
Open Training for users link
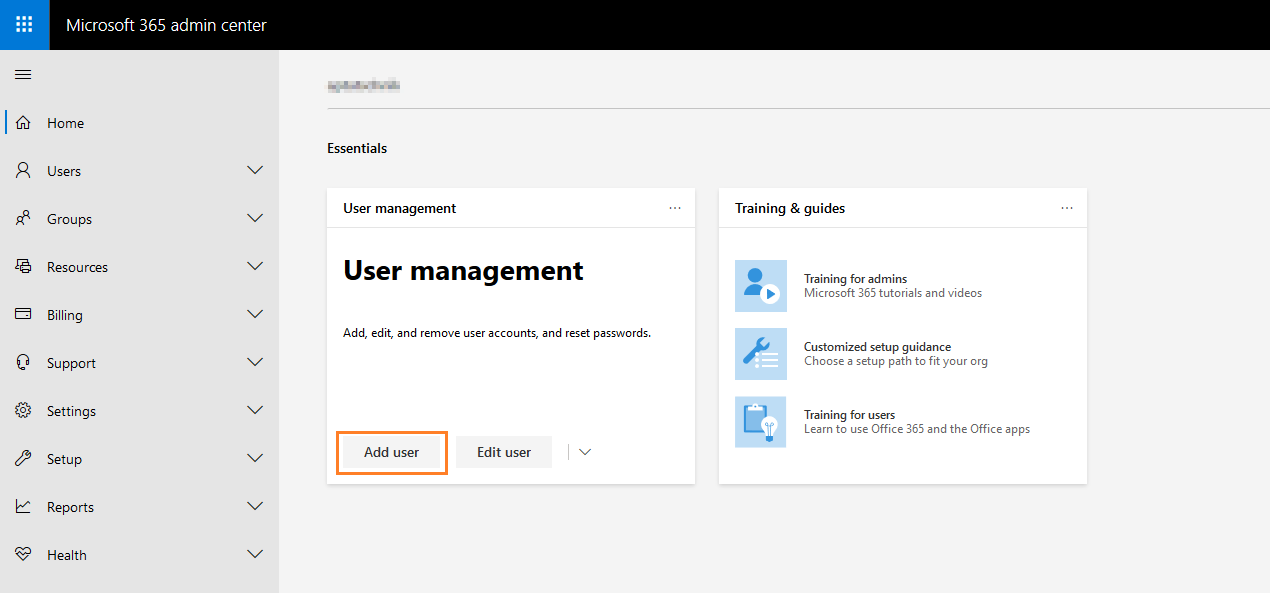pyautogui.click(x=849, y=415)
